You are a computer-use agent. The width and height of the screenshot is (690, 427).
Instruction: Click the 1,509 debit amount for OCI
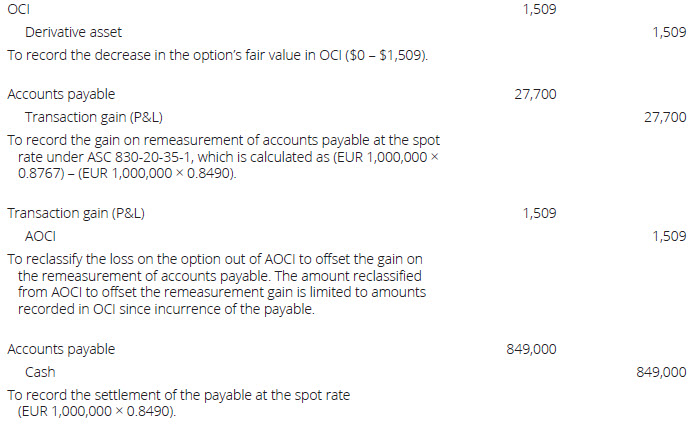coord(539,9)
